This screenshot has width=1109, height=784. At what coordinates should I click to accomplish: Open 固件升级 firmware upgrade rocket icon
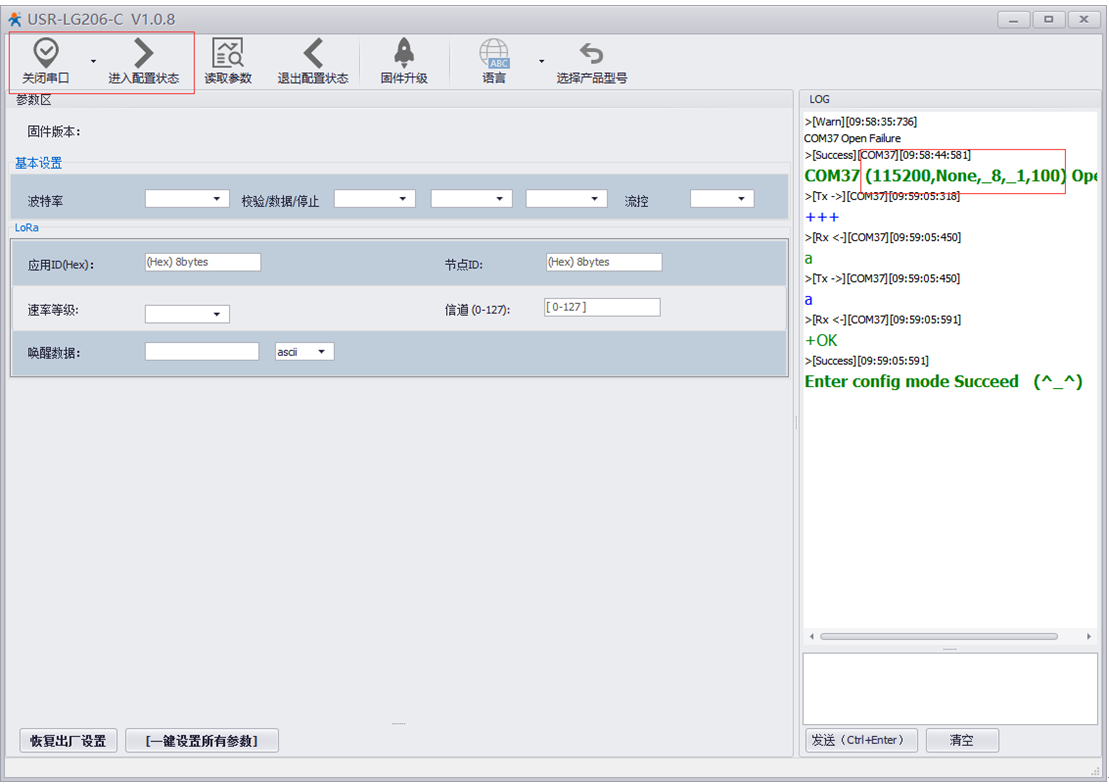pos(404,53)
